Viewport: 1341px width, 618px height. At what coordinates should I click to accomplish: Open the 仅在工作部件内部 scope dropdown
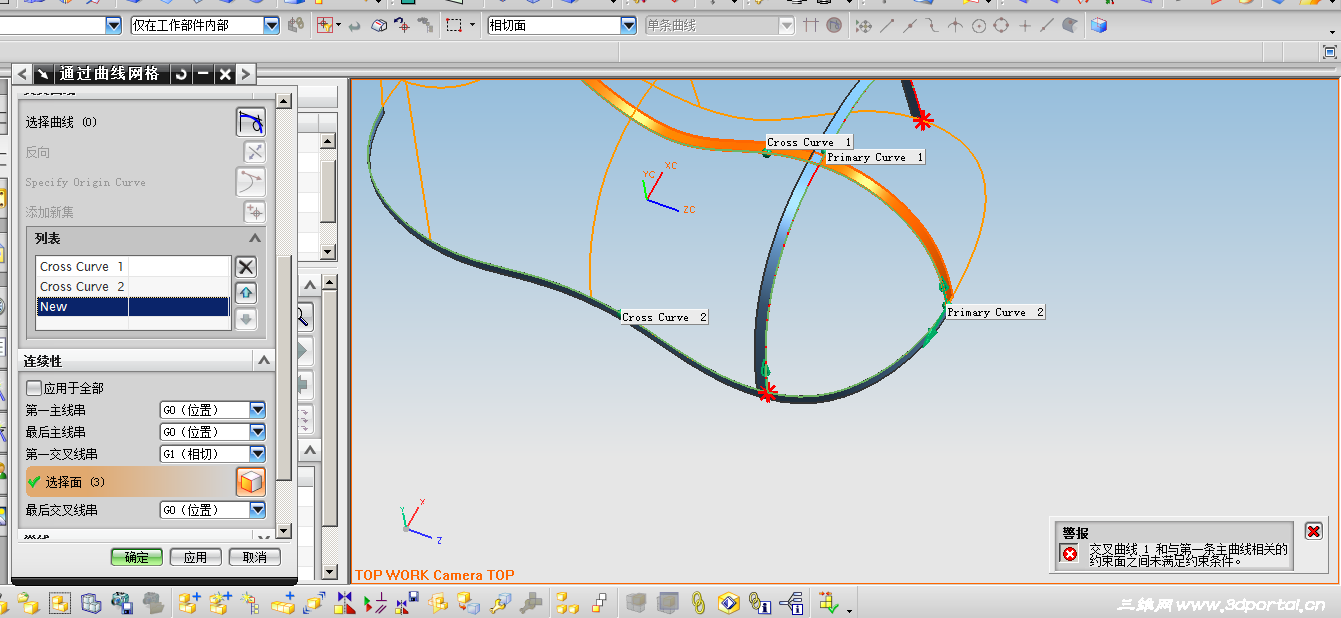tap(271, 25)
